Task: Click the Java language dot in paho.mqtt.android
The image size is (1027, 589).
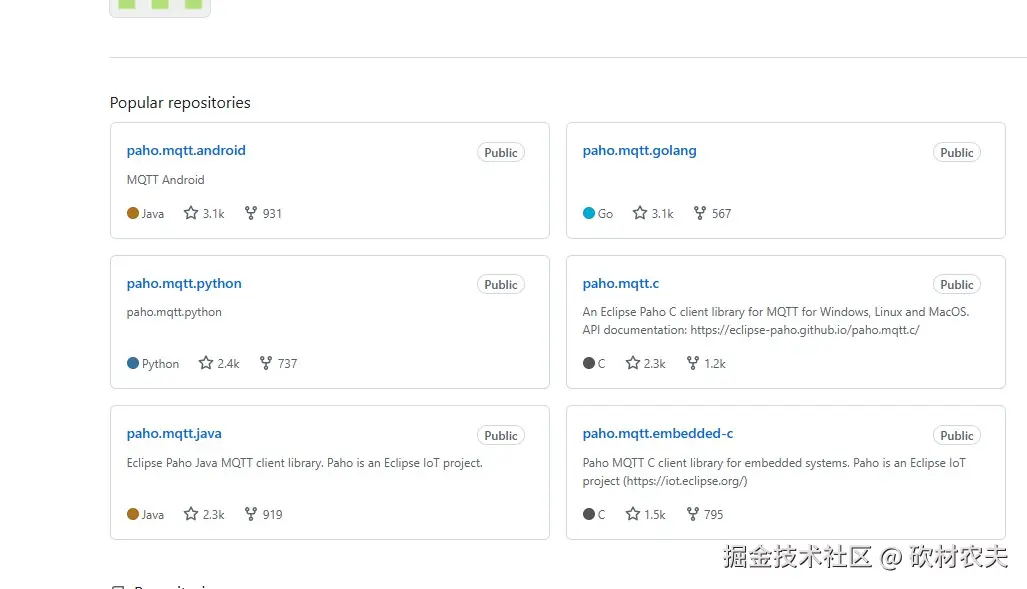Action: point(133,213)
